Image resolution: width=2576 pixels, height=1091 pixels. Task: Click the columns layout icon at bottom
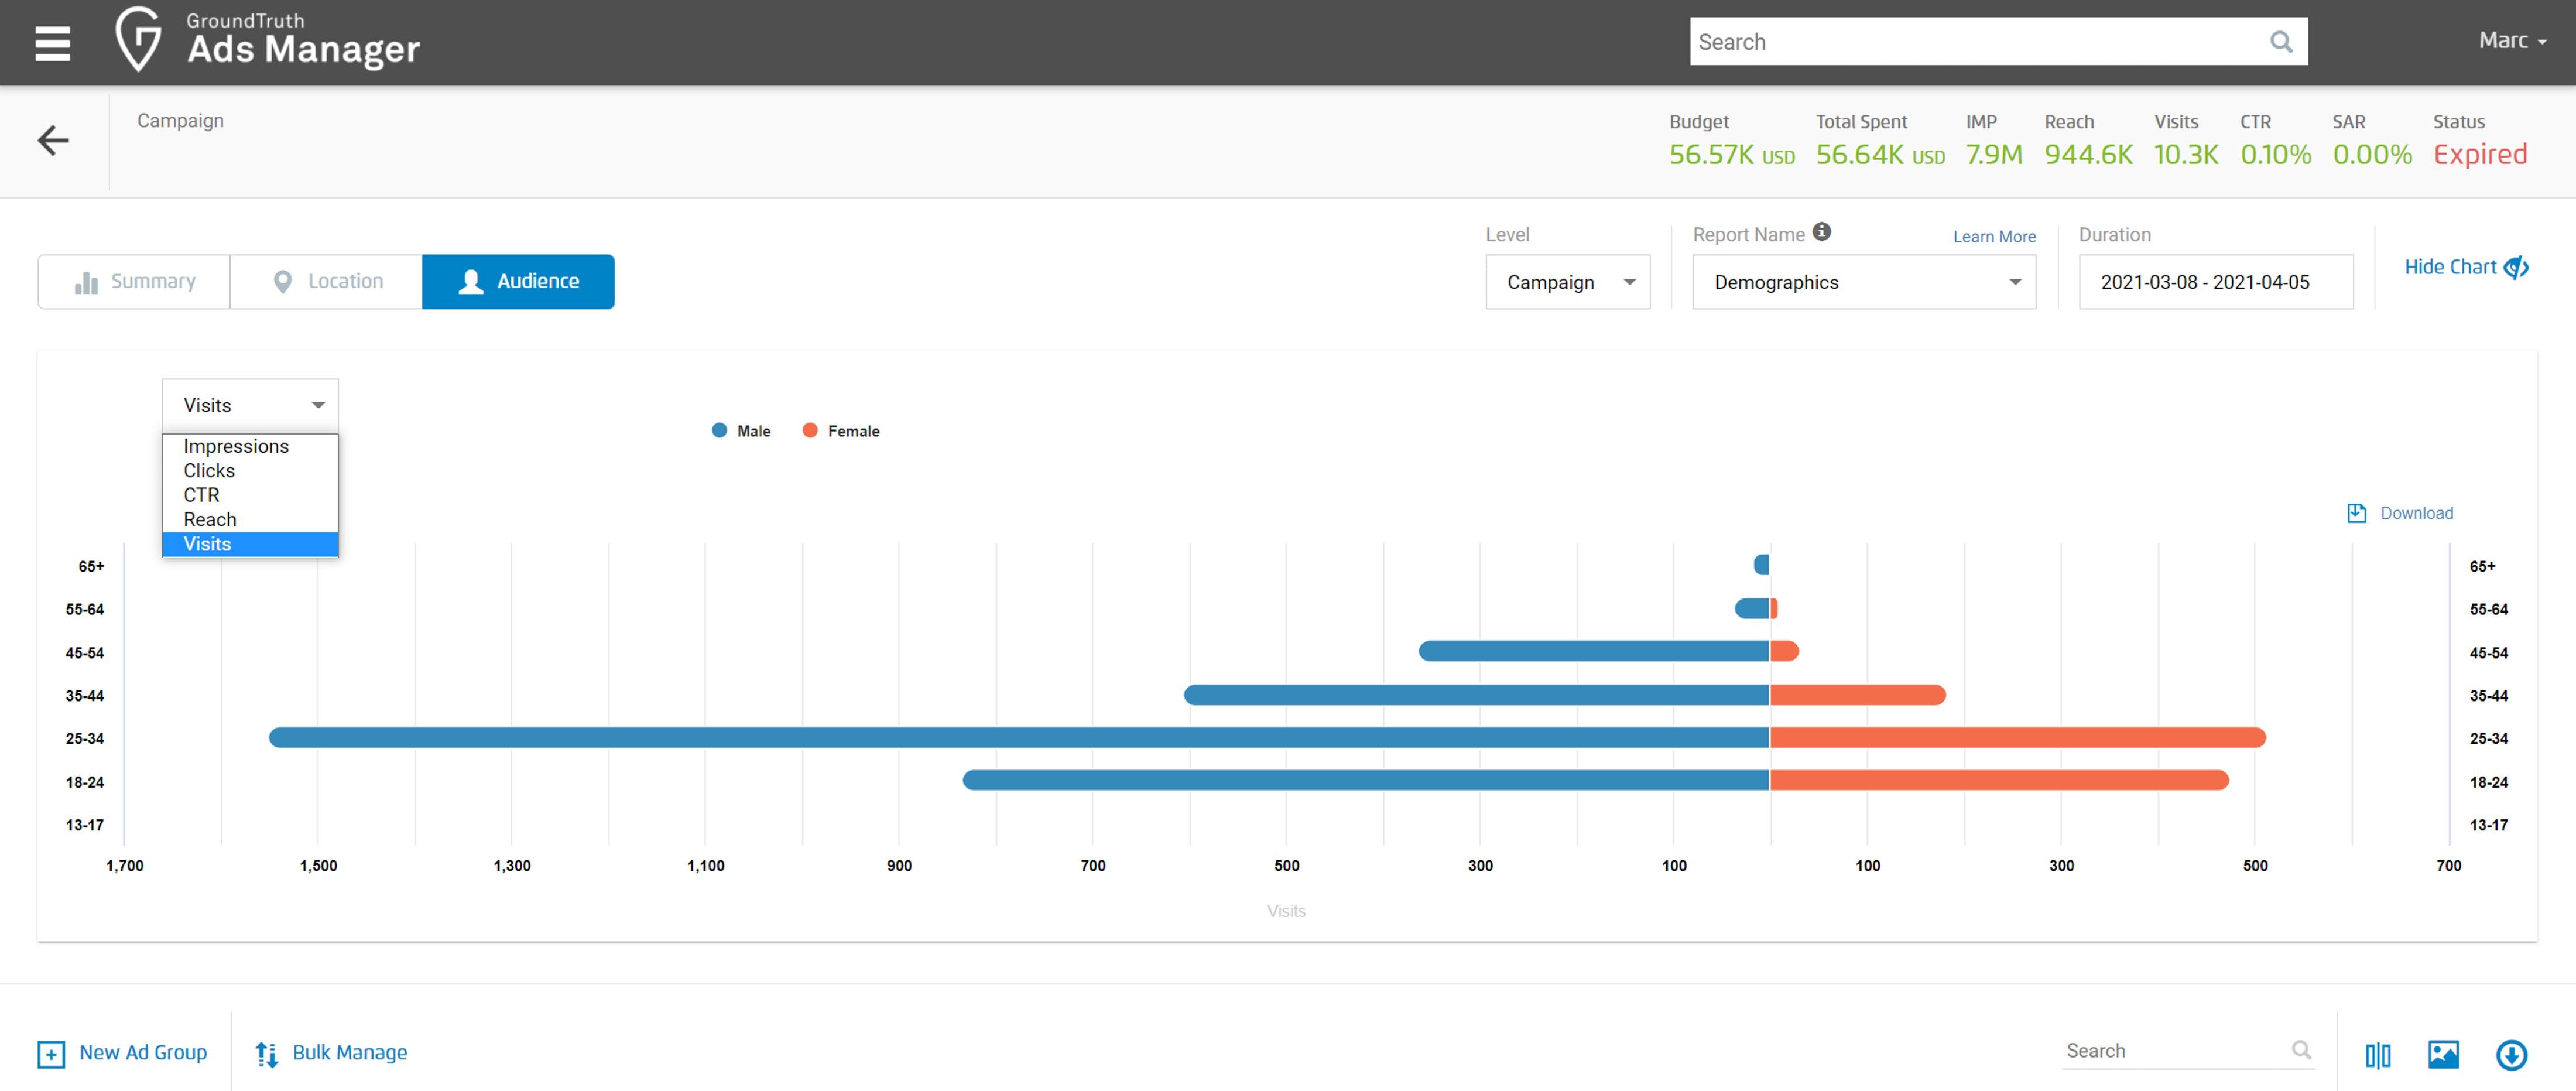(x=2377, y=1054)
